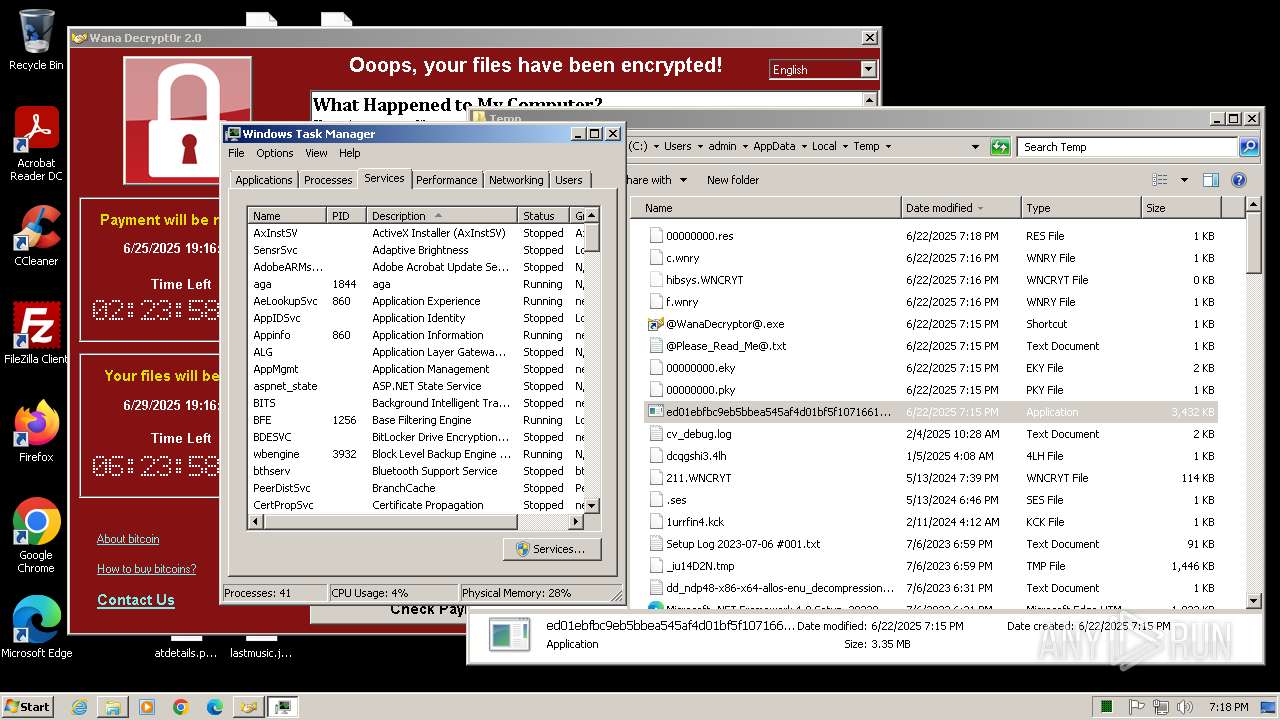
Task: Open Google Chrome desktop shortcut
Action: tap(36, 536)
